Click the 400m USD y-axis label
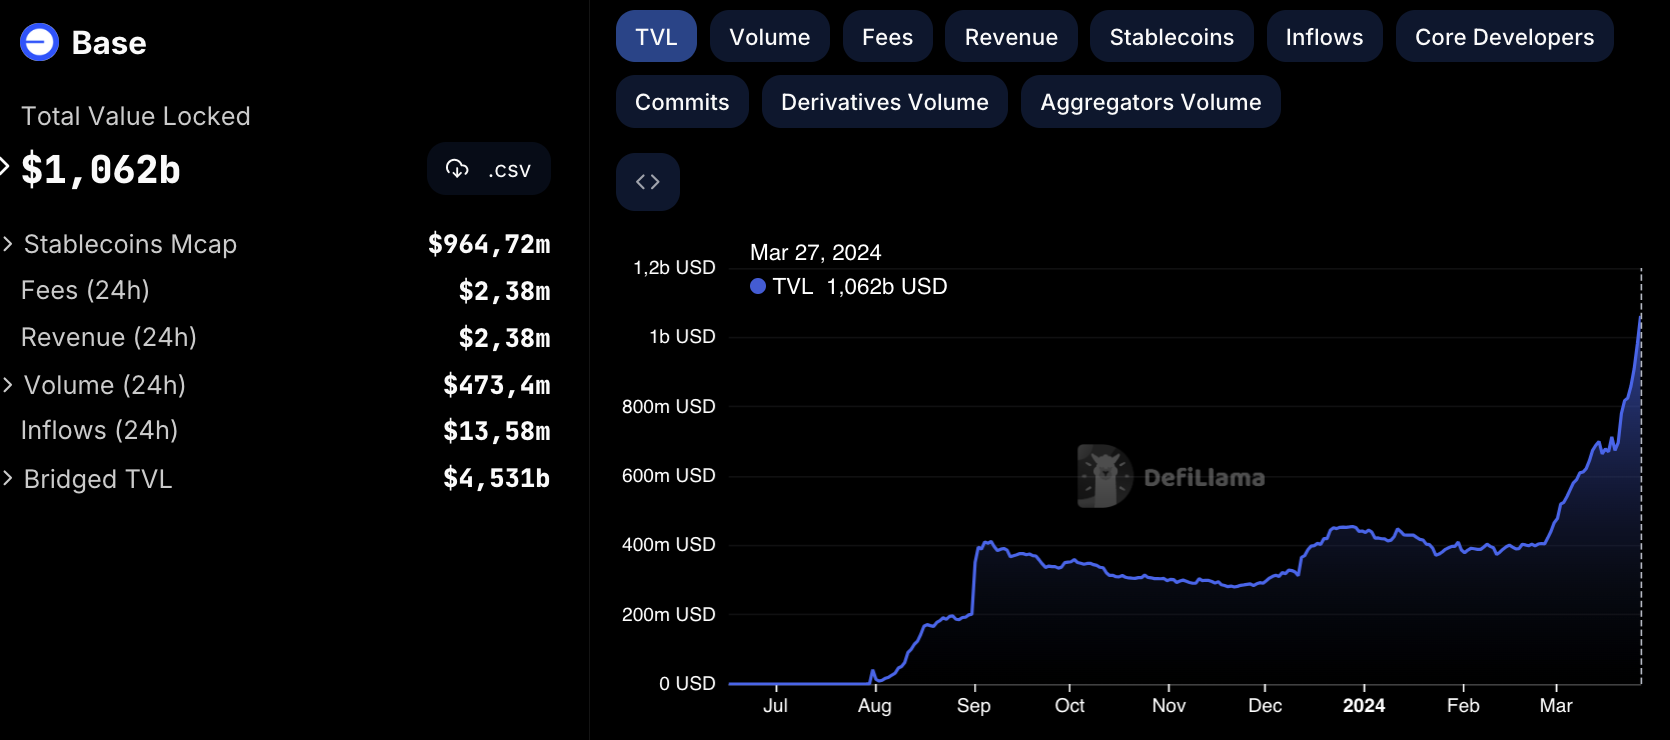Viewport: 1670px width, 740px height. coord(668,545)
